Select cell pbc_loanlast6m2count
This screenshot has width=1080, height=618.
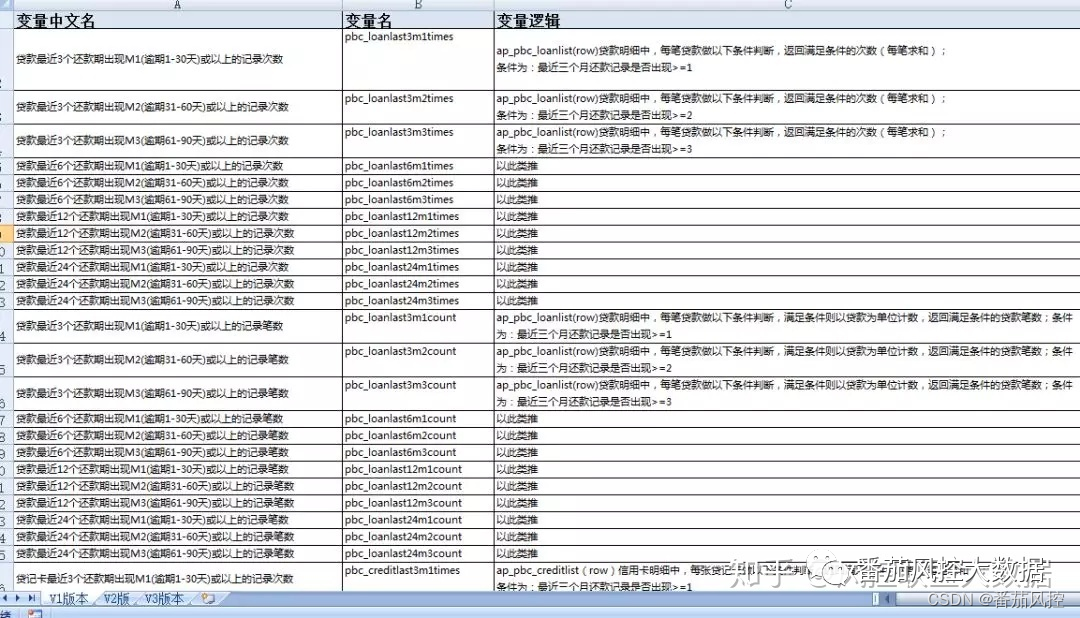click(x=418, y=435)
